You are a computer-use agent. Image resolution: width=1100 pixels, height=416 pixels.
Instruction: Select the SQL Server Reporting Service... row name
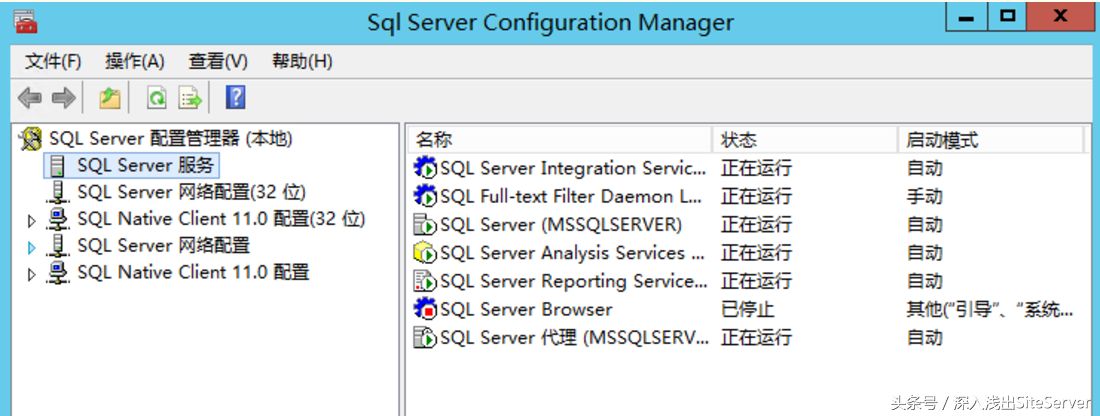574,281
